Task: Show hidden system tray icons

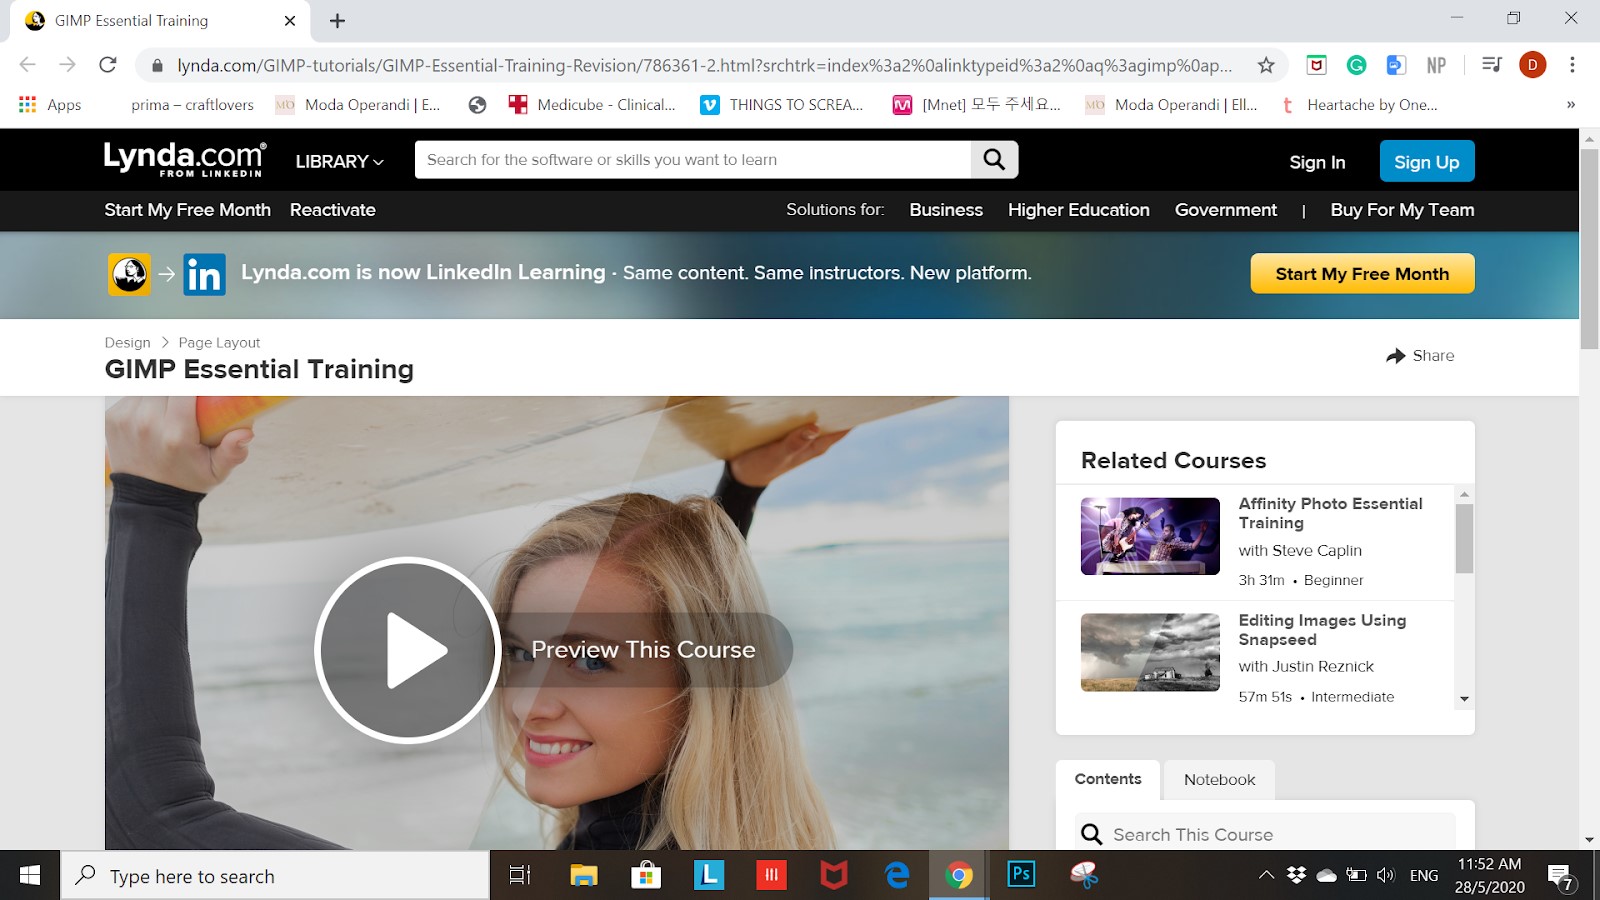Action: 1266,875
